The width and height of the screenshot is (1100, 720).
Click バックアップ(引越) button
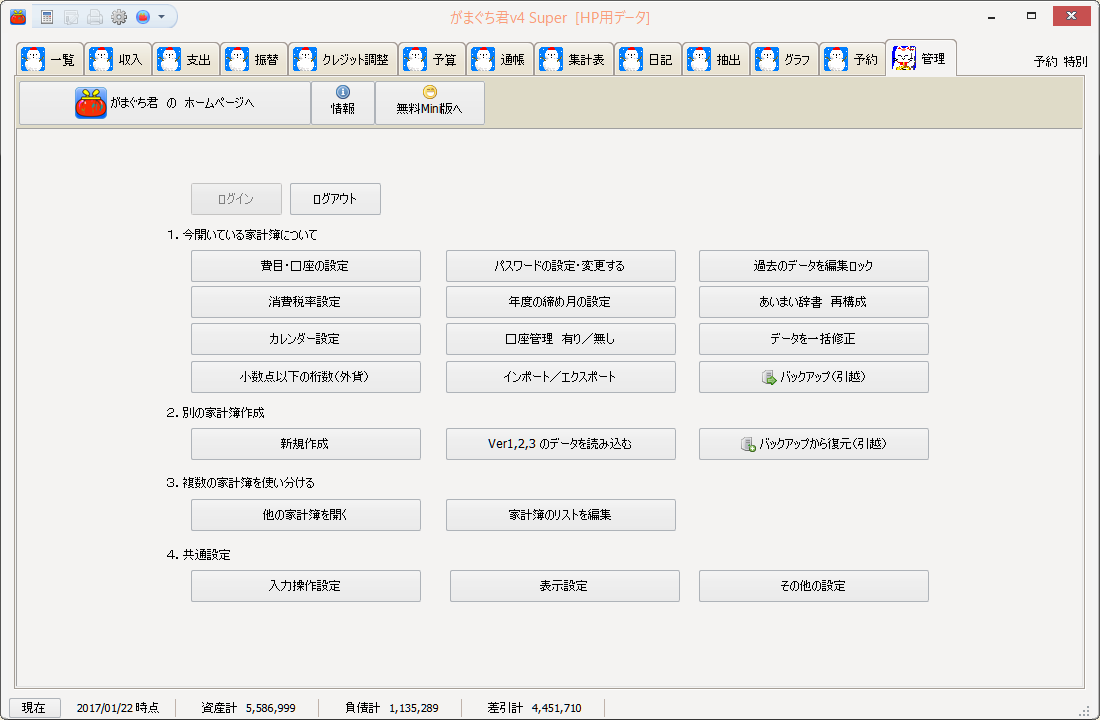click(x=814, y=377)
